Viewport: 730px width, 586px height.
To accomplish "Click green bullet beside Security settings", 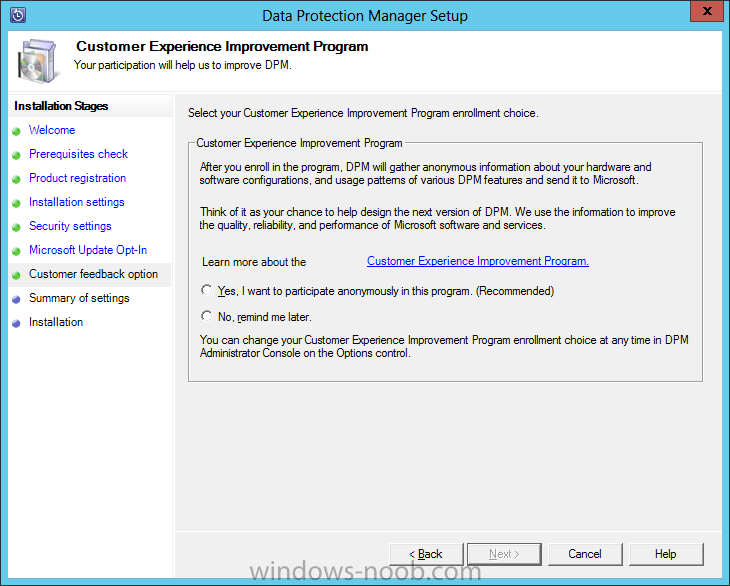I will [x=16, y=227].
